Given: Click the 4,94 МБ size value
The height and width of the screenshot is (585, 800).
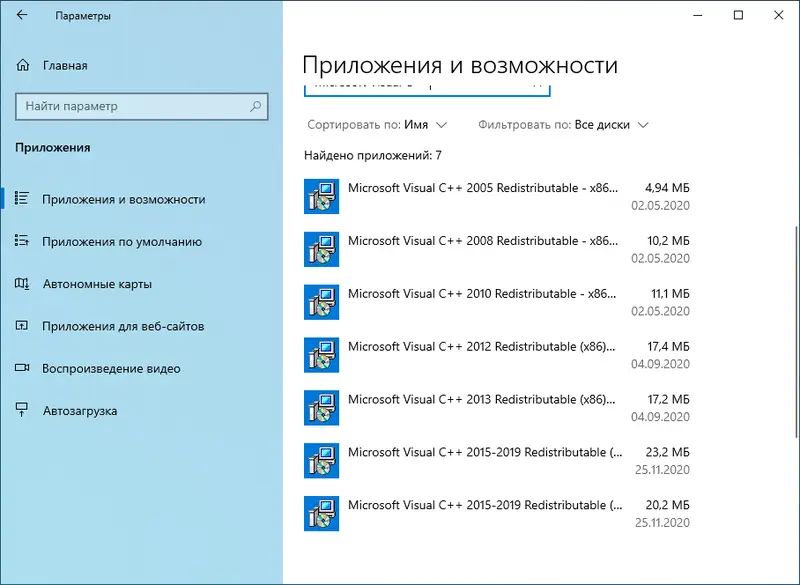Looking at the screenshot, I should [x=667, y=188].
